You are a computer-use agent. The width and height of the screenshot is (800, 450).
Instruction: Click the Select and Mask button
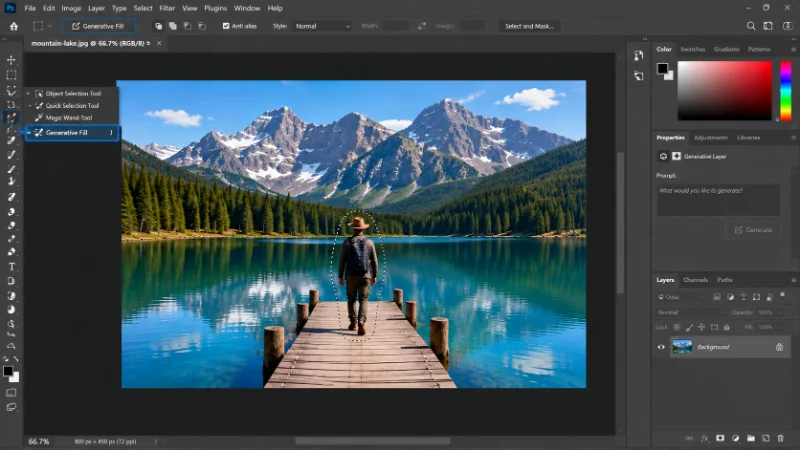[x=529, y=26]
